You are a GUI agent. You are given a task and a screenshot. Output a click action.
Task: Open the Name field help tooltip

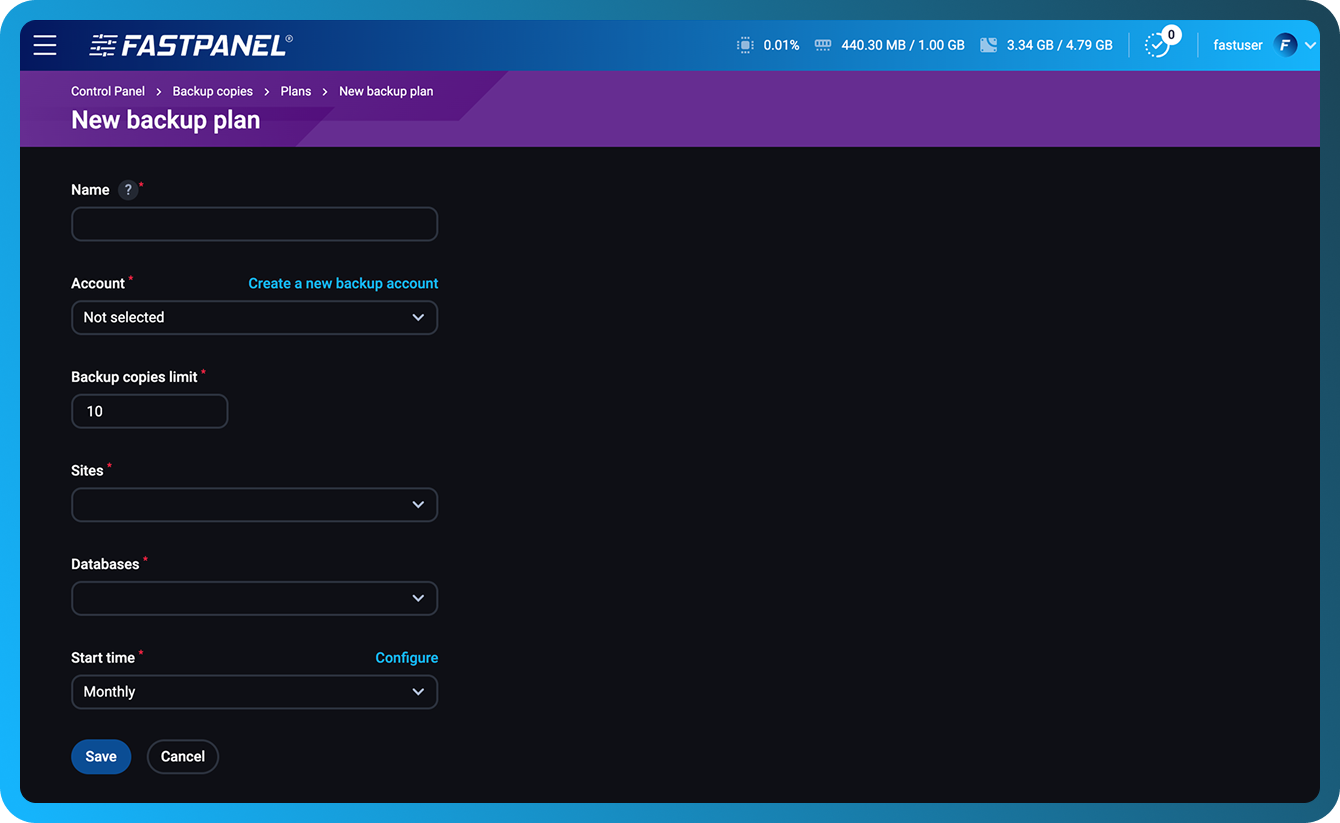127,189
